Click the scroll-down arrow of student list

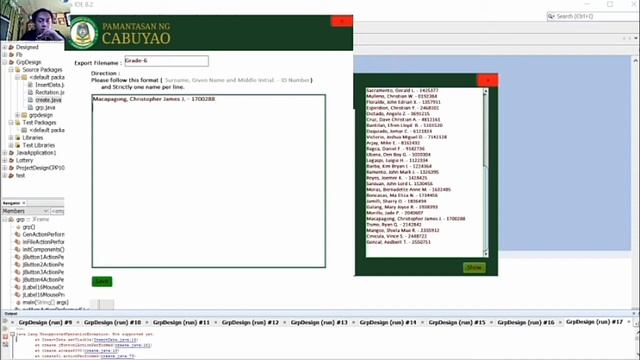click(x=485, y=254)
